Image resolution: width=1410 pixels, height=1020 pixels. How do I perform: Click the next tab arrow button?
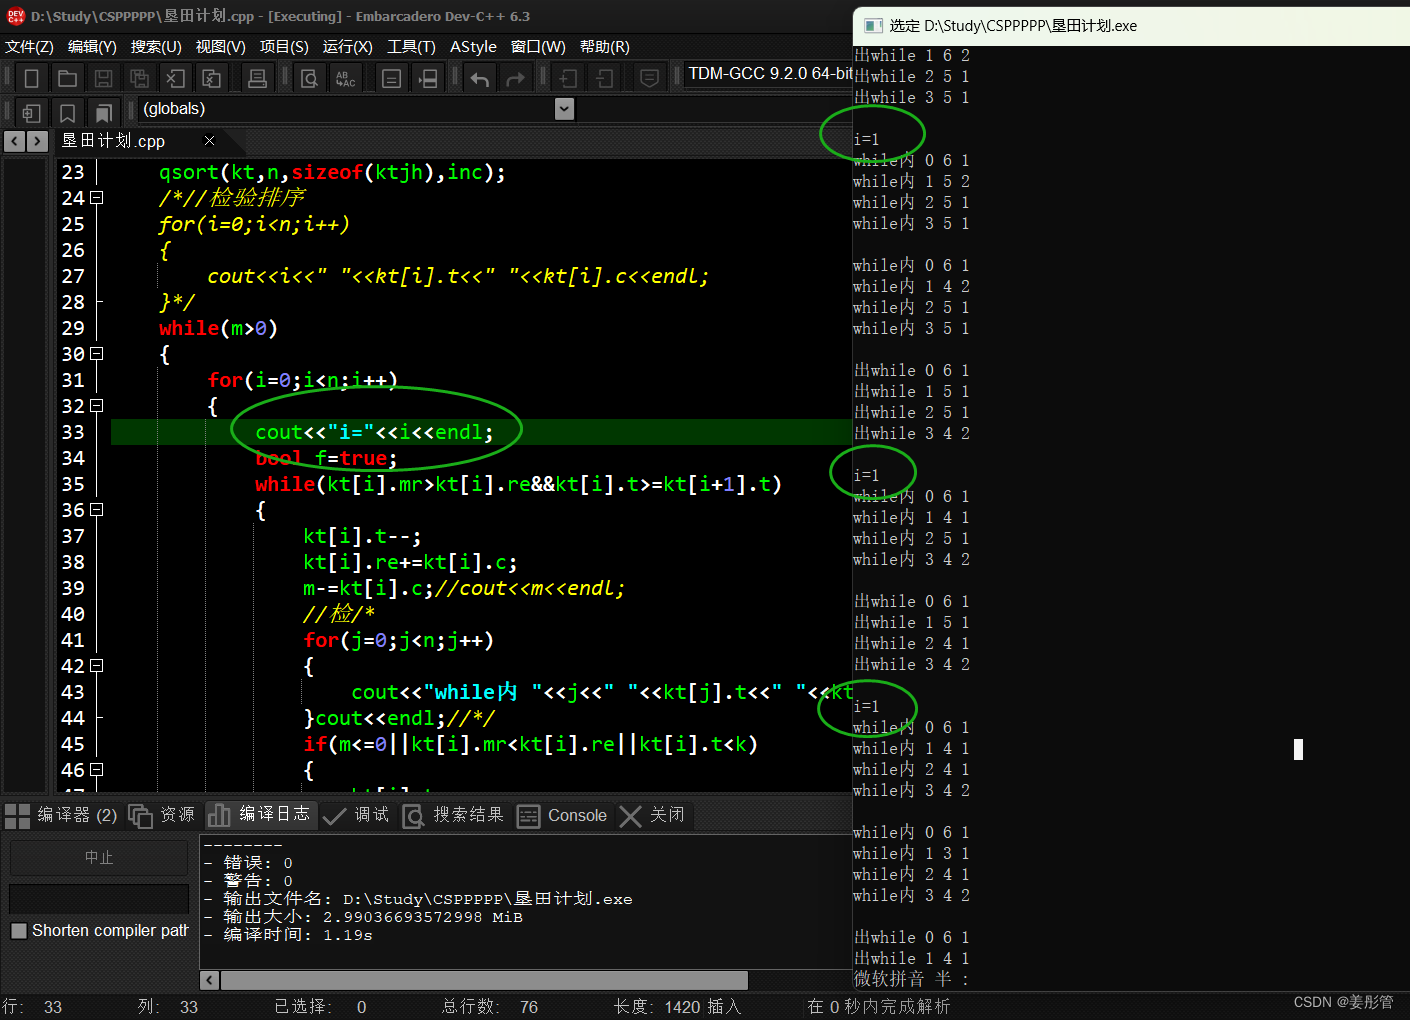coord(37,141)
